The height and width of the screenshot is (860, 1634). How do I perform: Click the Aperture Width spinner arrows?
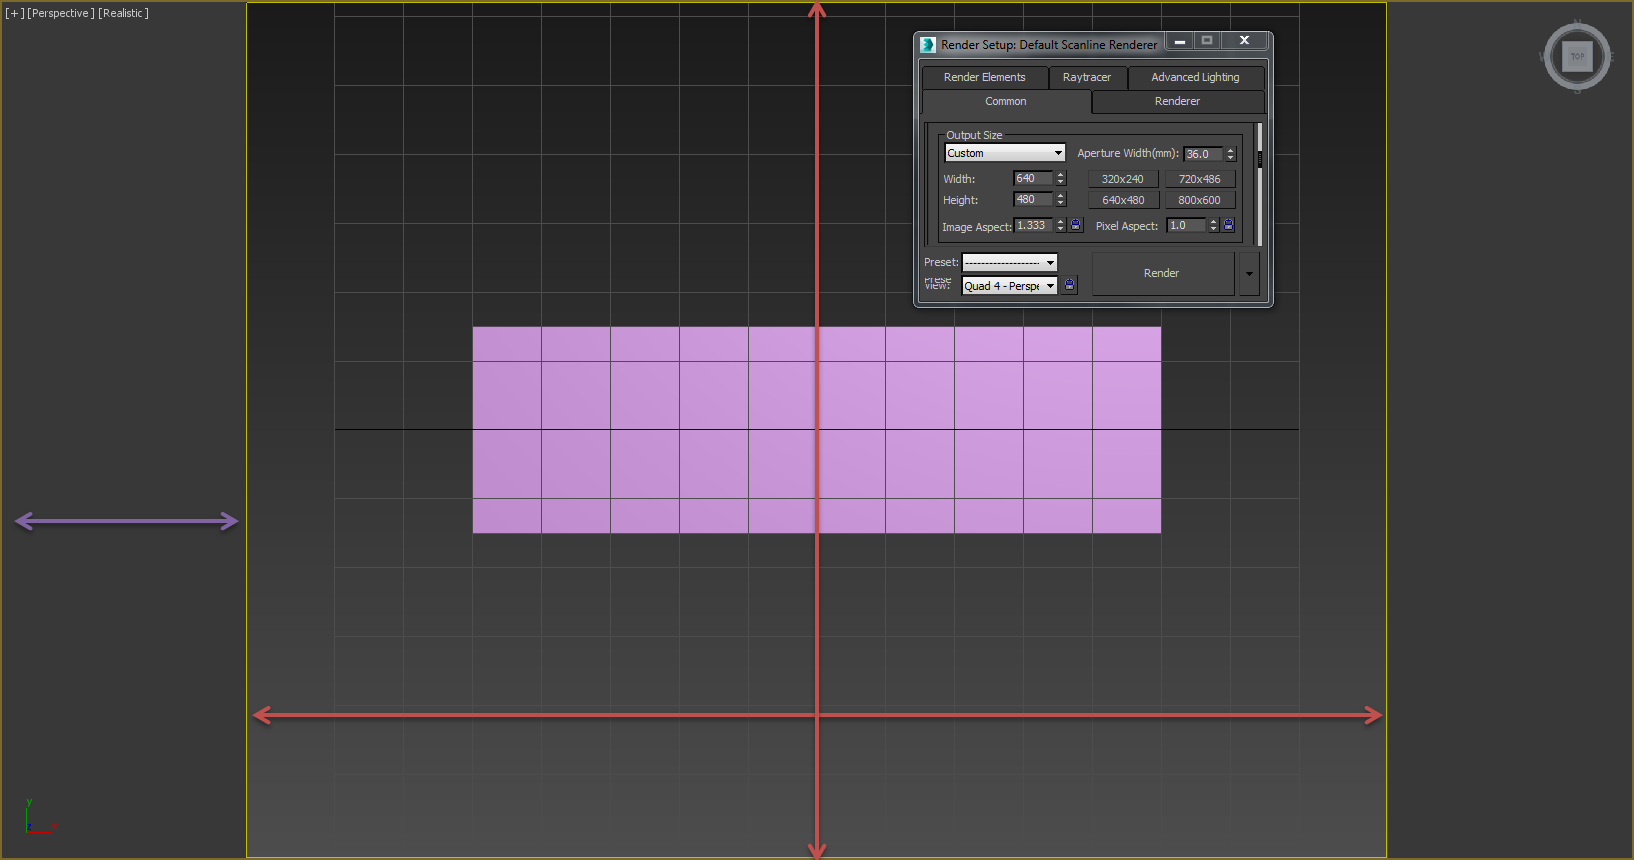pyautogui.click(x=1231, y=154)
